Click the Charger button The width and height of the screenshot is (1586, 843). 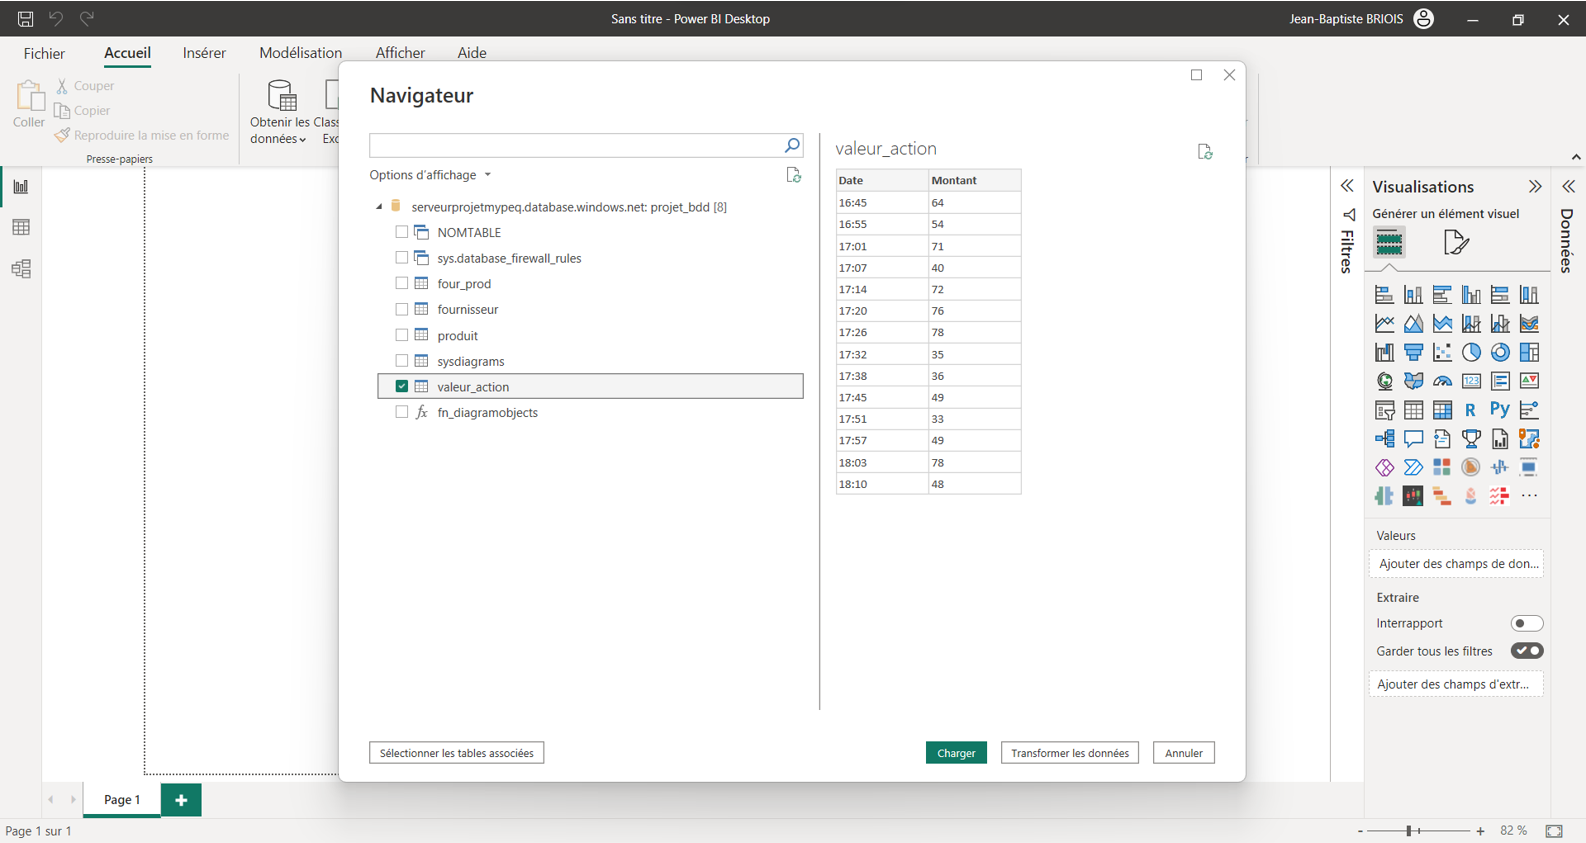pyautogui.click(x=956, y=753)
